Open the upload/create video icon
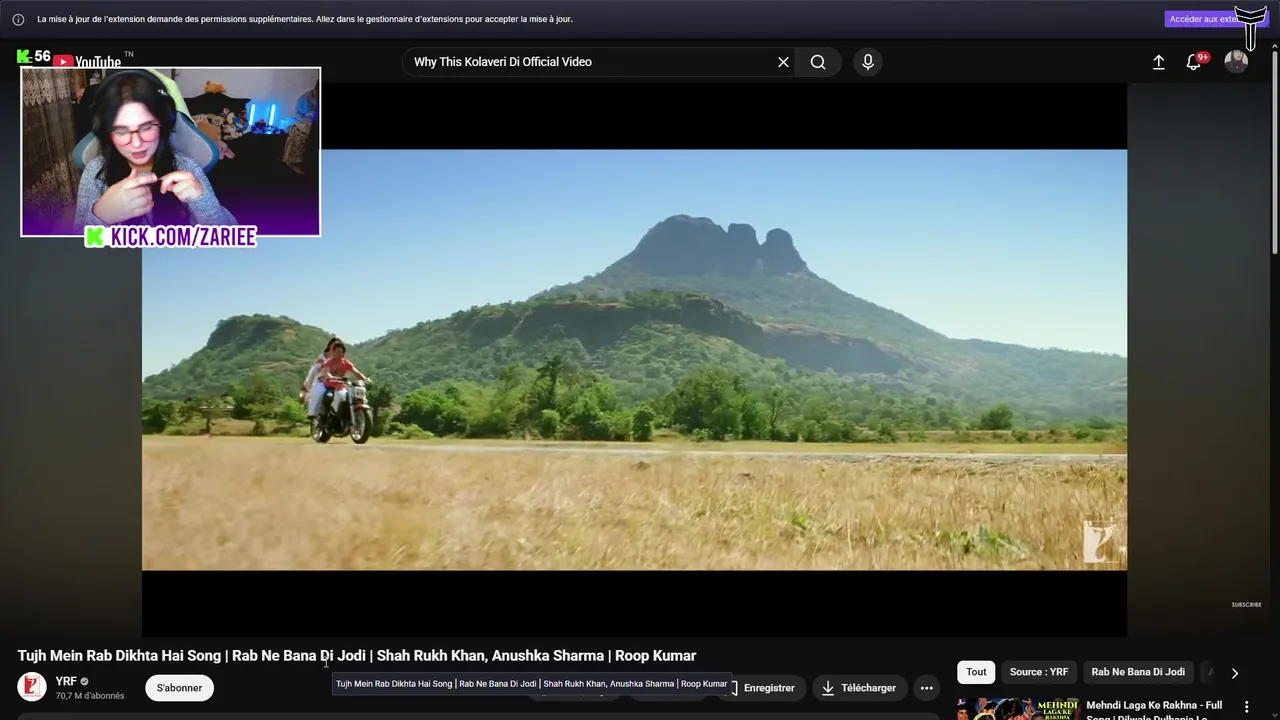 1158,62
